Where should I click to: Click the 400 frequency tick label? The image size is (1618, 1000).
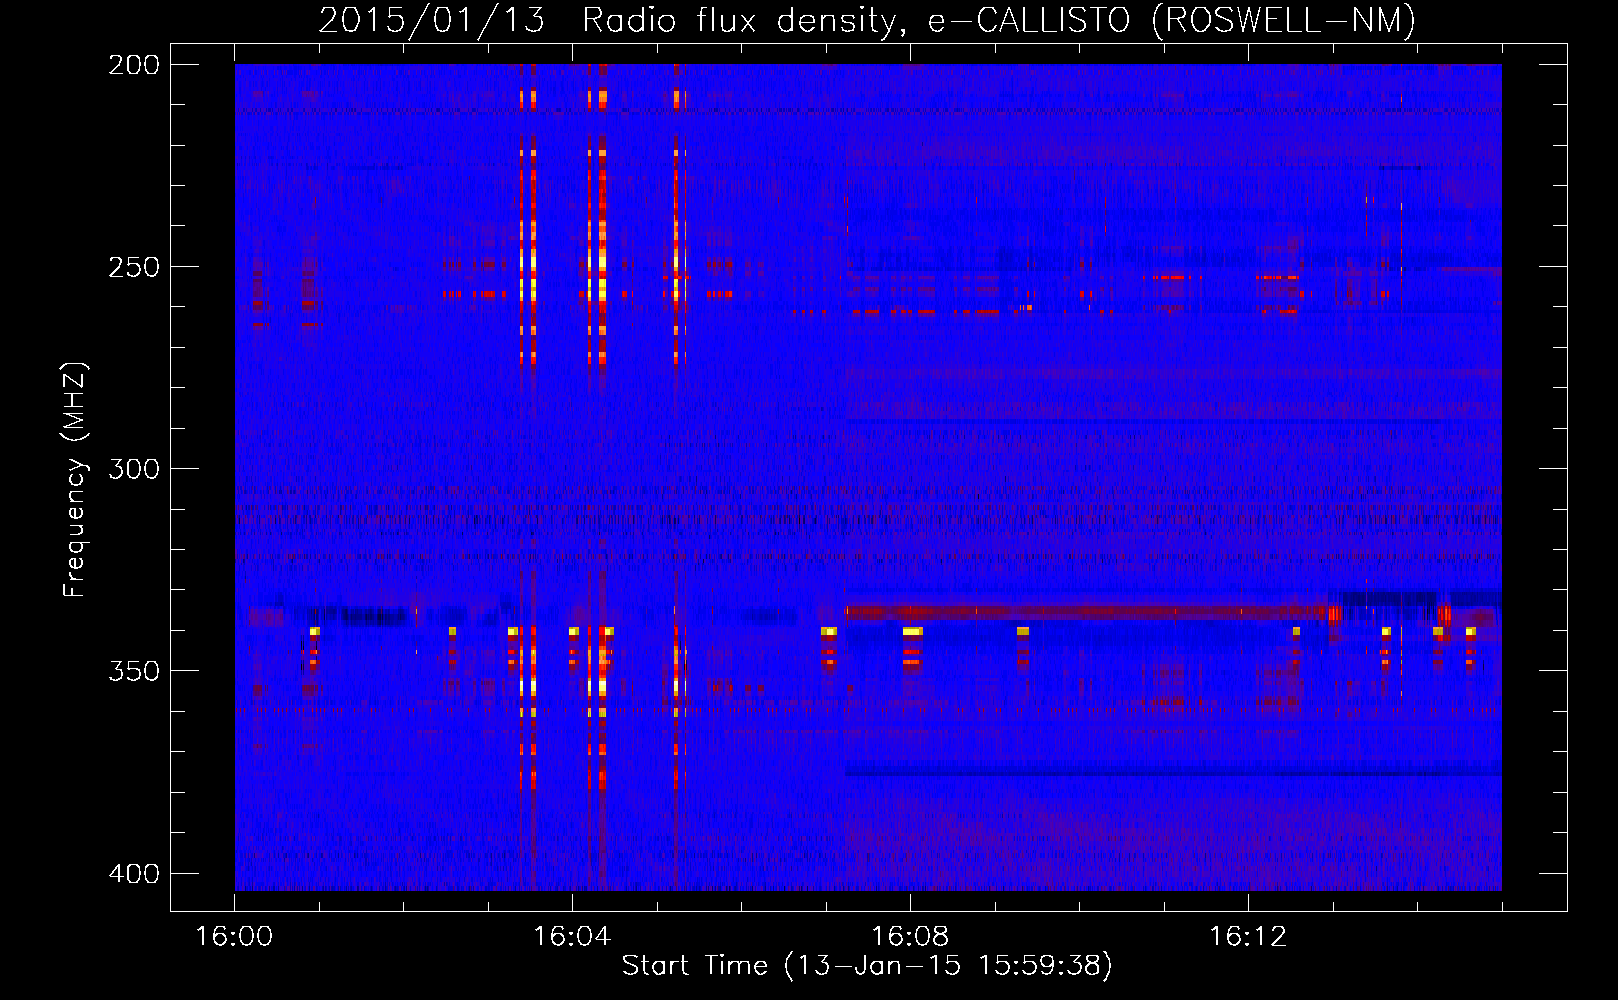[x=134, y=873]
